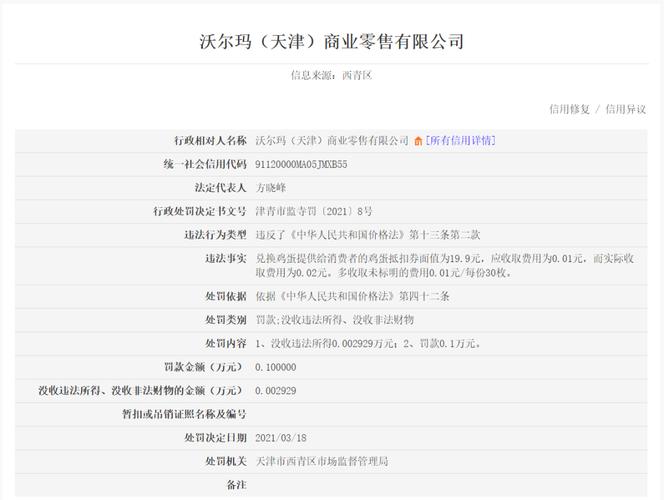Open the 信用修复 link
The height and width of the screenshot is (500, 664).
[x=569, y=109]
